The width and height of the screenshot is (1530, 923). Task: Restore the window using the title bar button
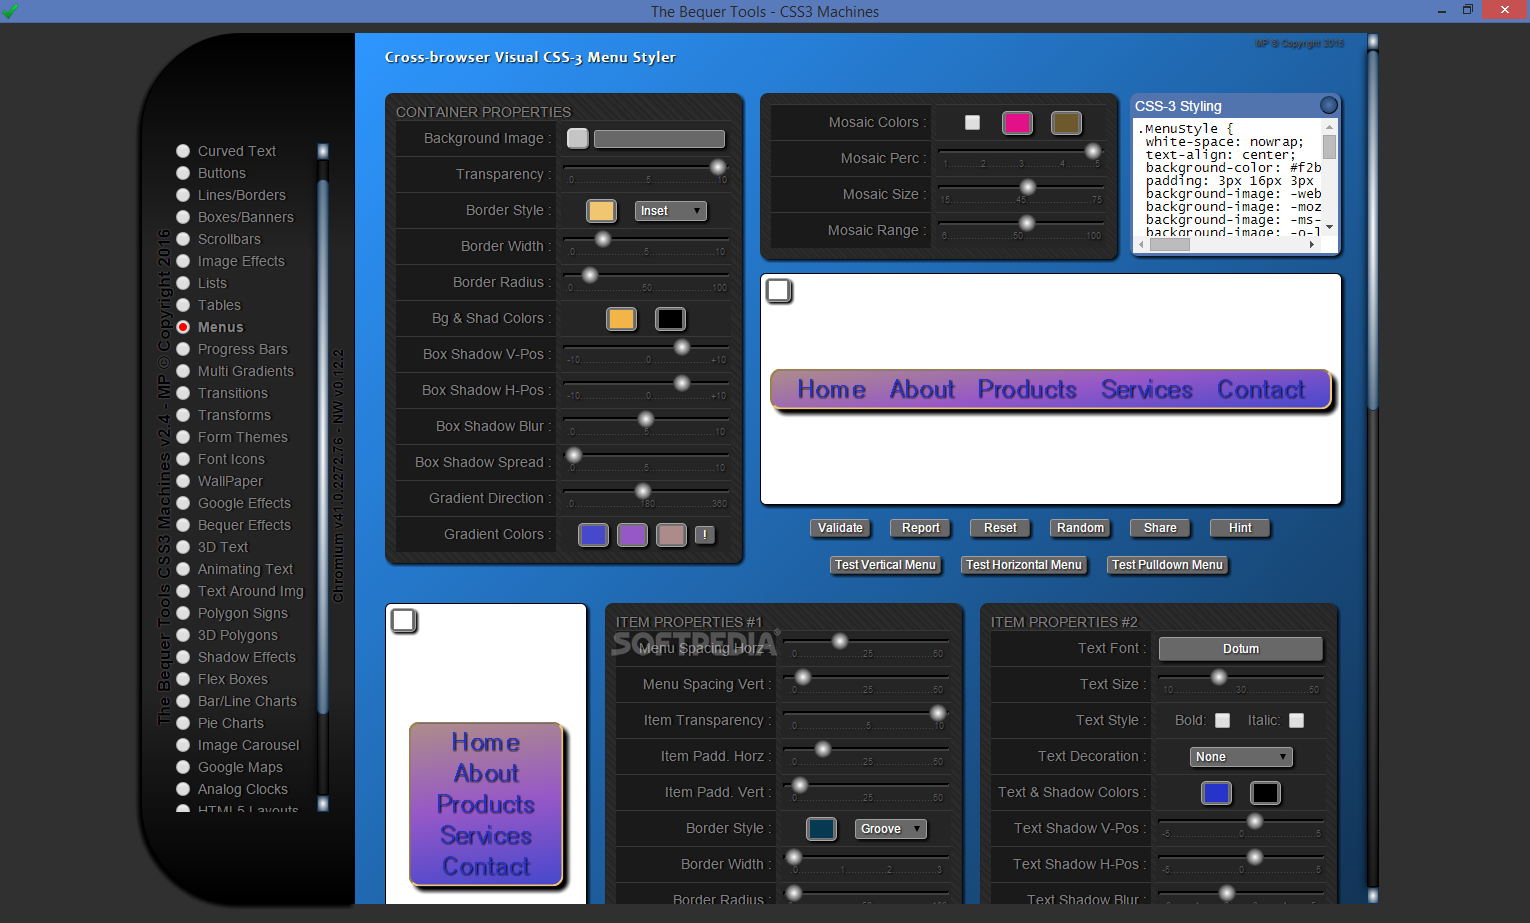[1468, 10]
